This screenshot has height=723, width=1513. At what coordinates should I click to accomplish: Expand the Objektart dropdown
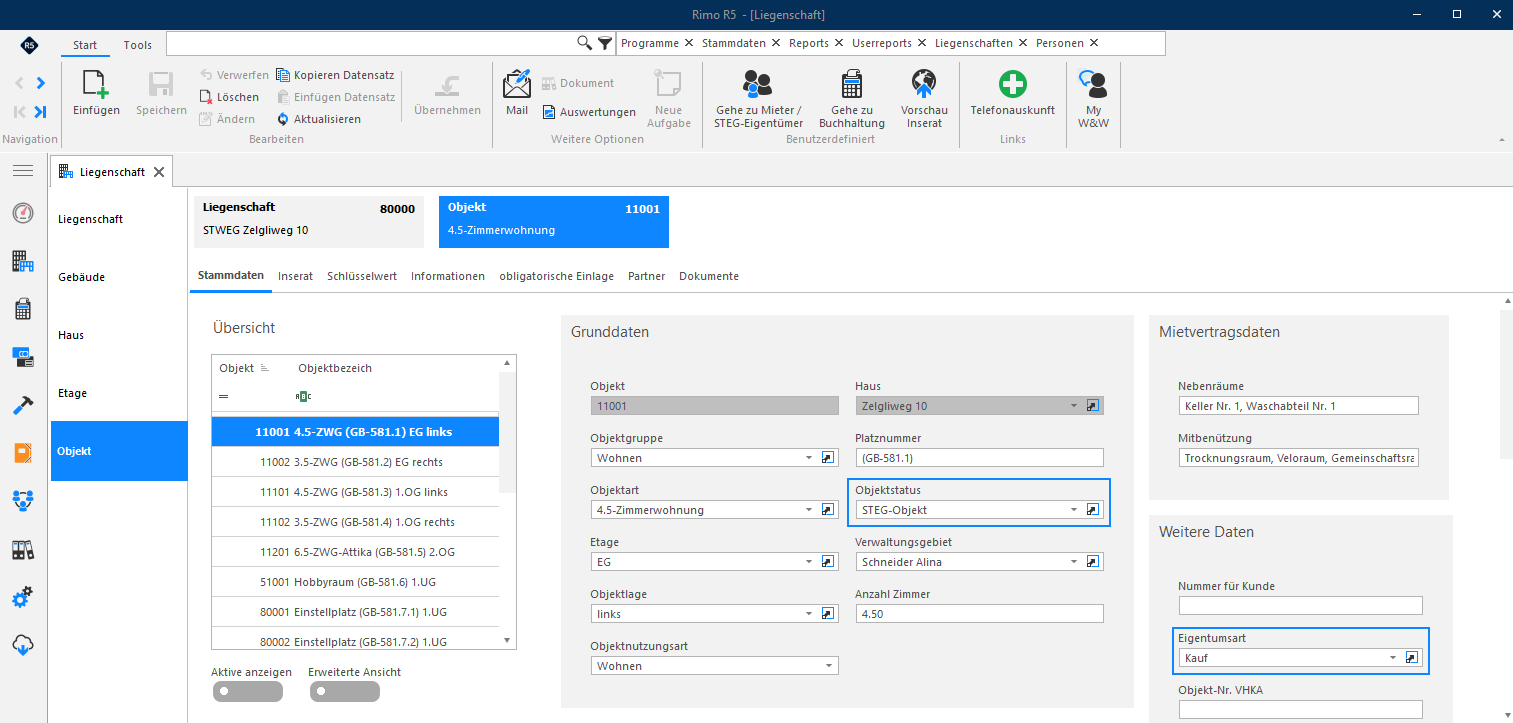809,510
